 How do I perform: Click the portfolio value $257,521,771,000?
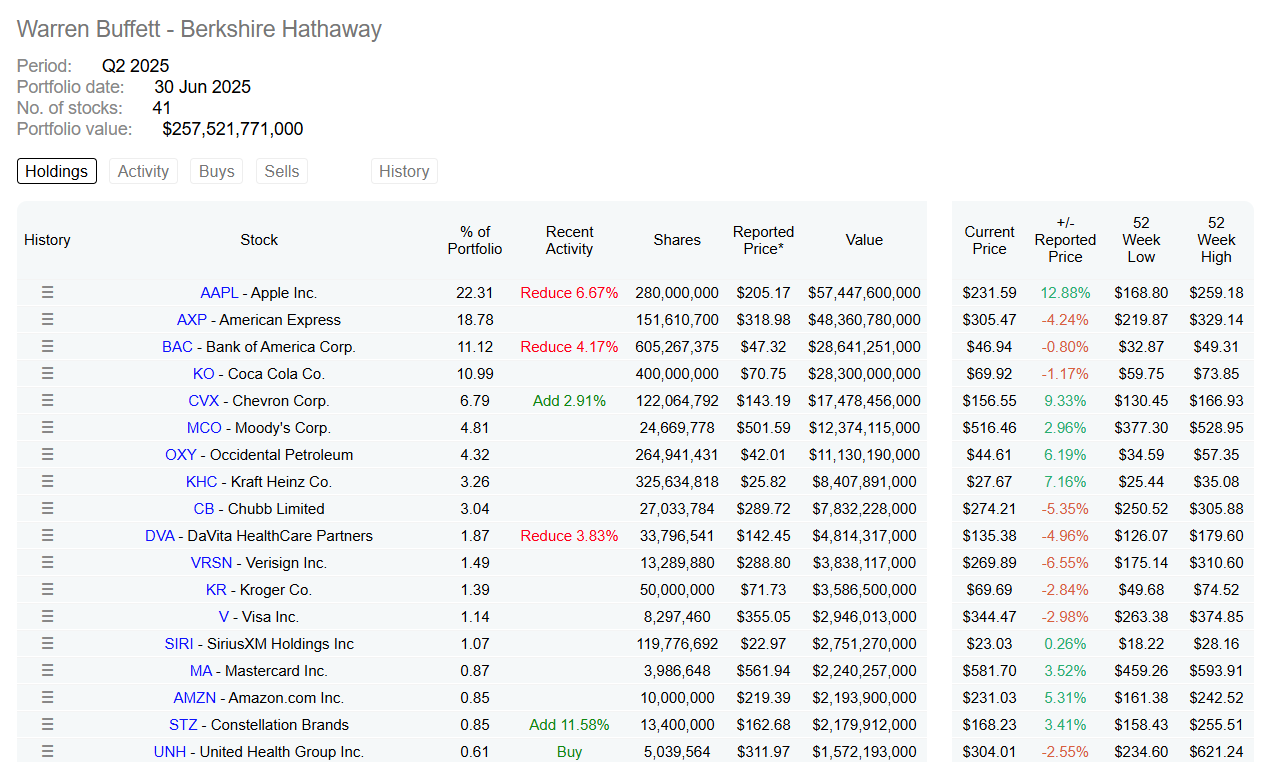232,129
